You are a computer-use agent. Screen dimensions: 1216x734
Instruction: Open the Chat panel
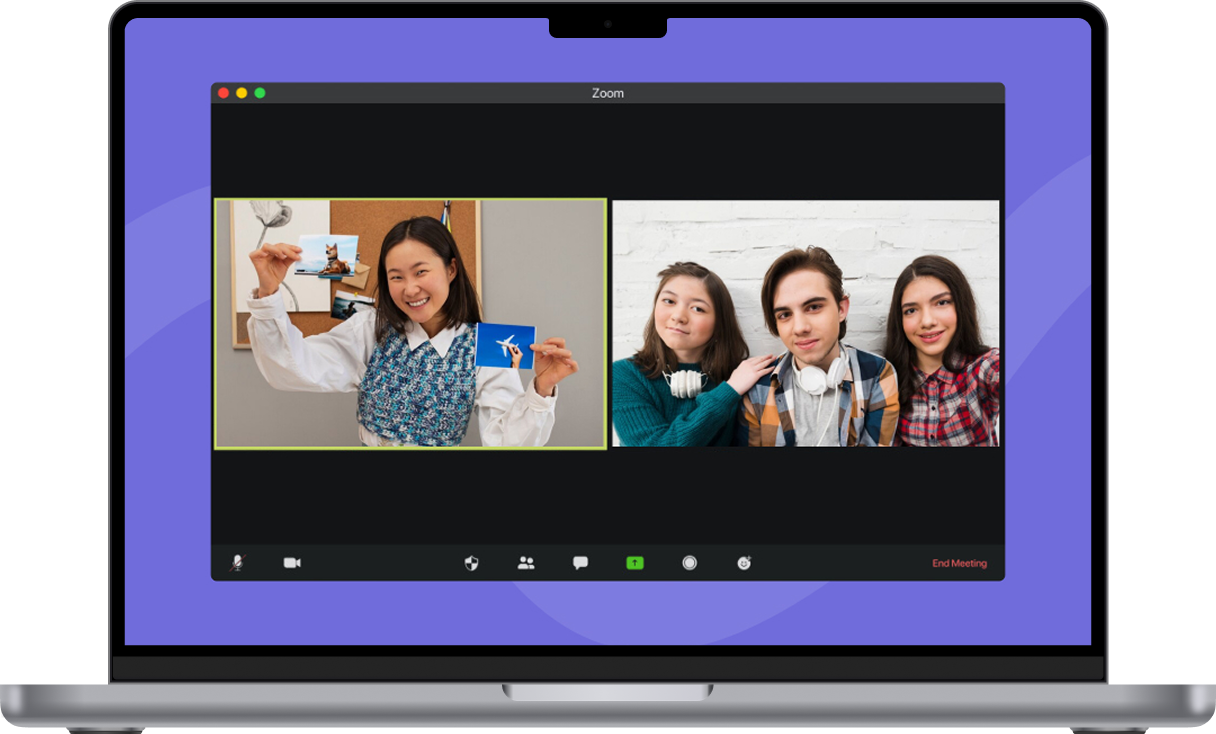[x=580, y=563]
